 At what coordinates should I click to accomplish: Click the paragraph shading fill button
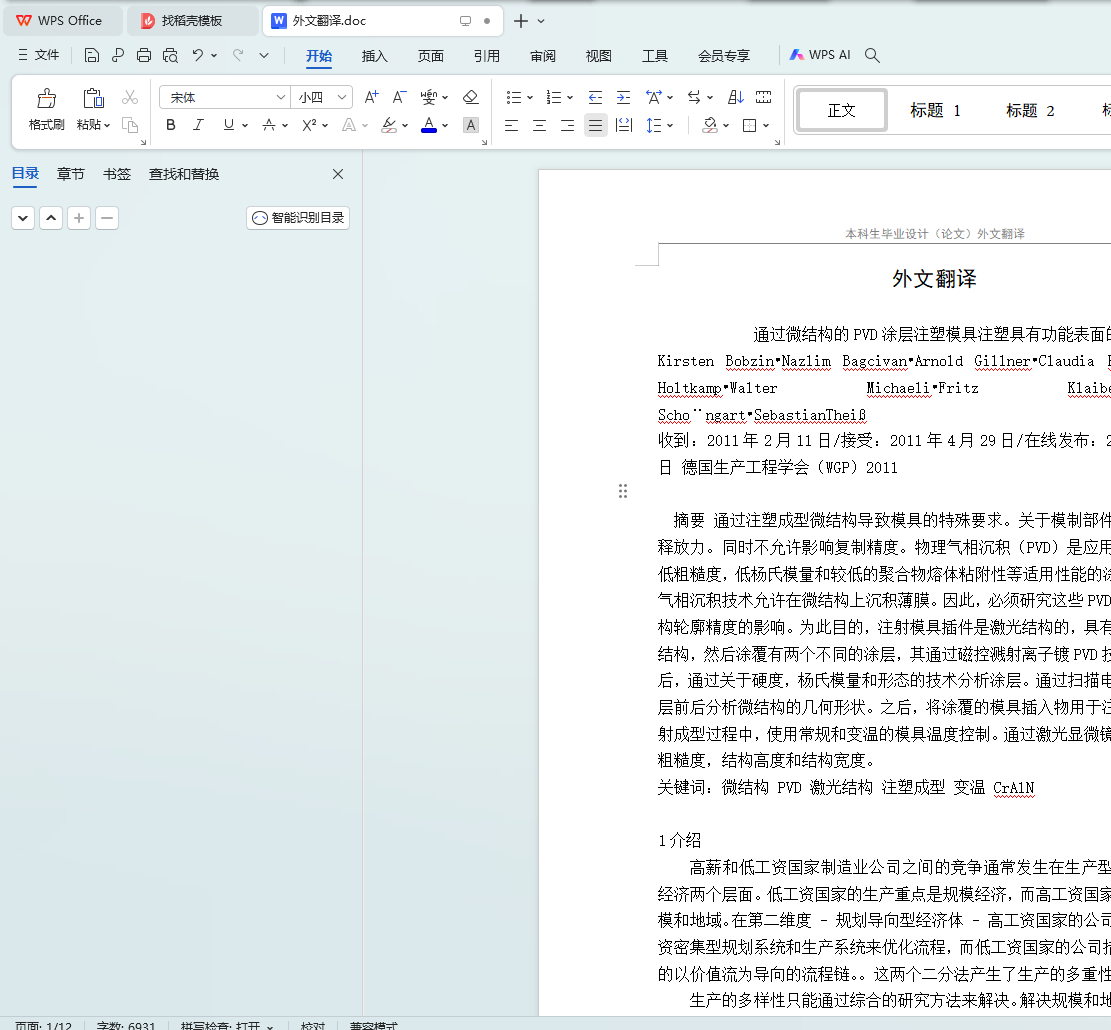point(710,125)
